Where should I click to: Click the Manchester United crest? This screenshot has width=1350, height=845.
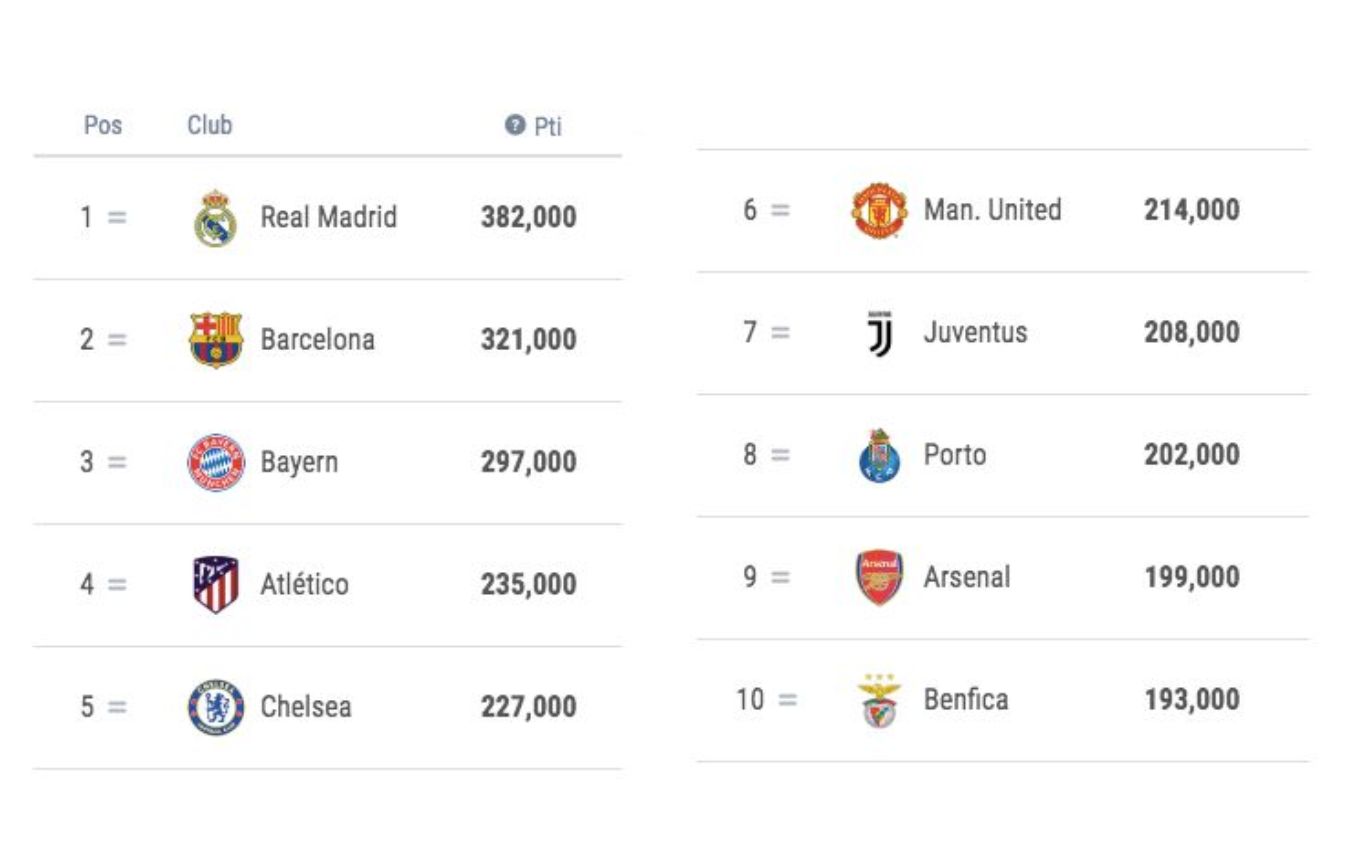[879, 210]
